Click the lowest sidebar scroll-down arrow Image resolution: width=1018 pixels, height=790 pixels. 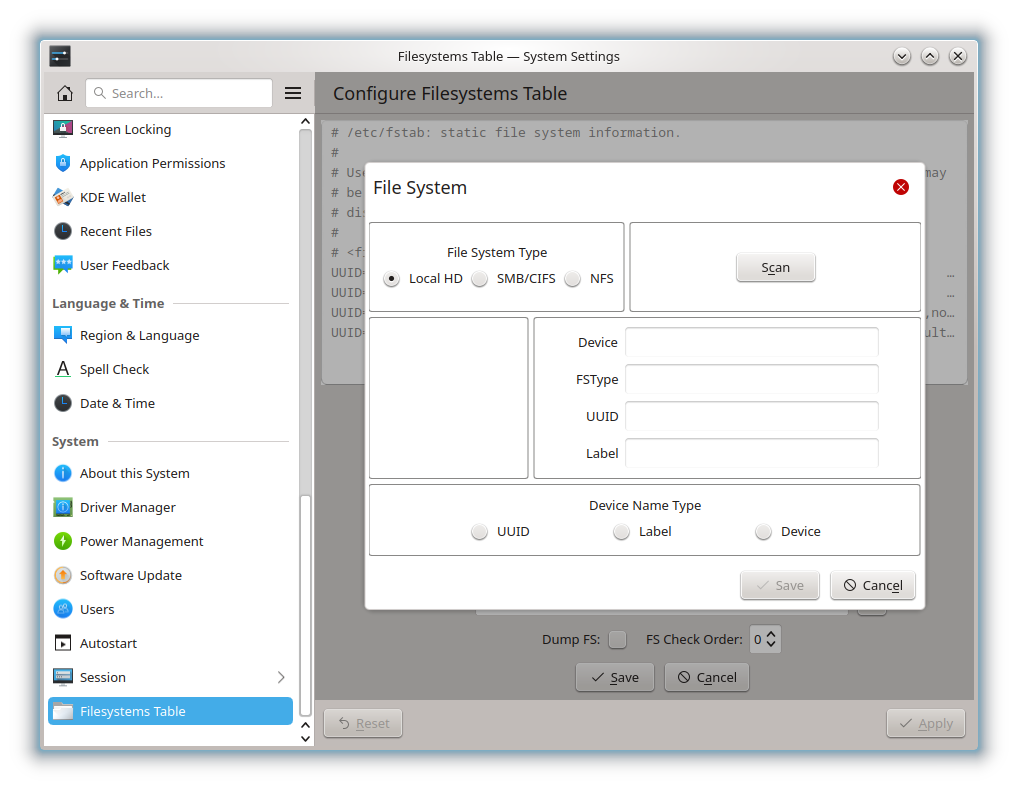coord(305,739)
